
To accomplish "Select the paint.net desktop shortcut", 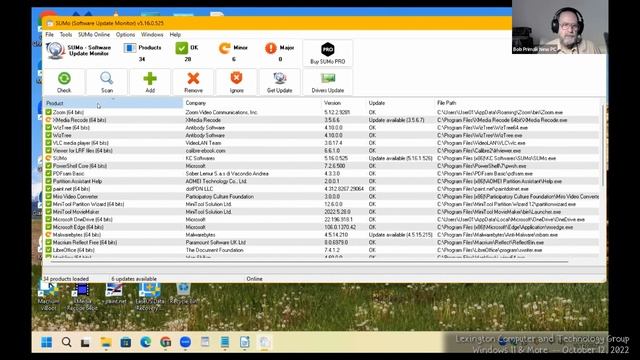I will pyautogui.click(x=115, y=294).
